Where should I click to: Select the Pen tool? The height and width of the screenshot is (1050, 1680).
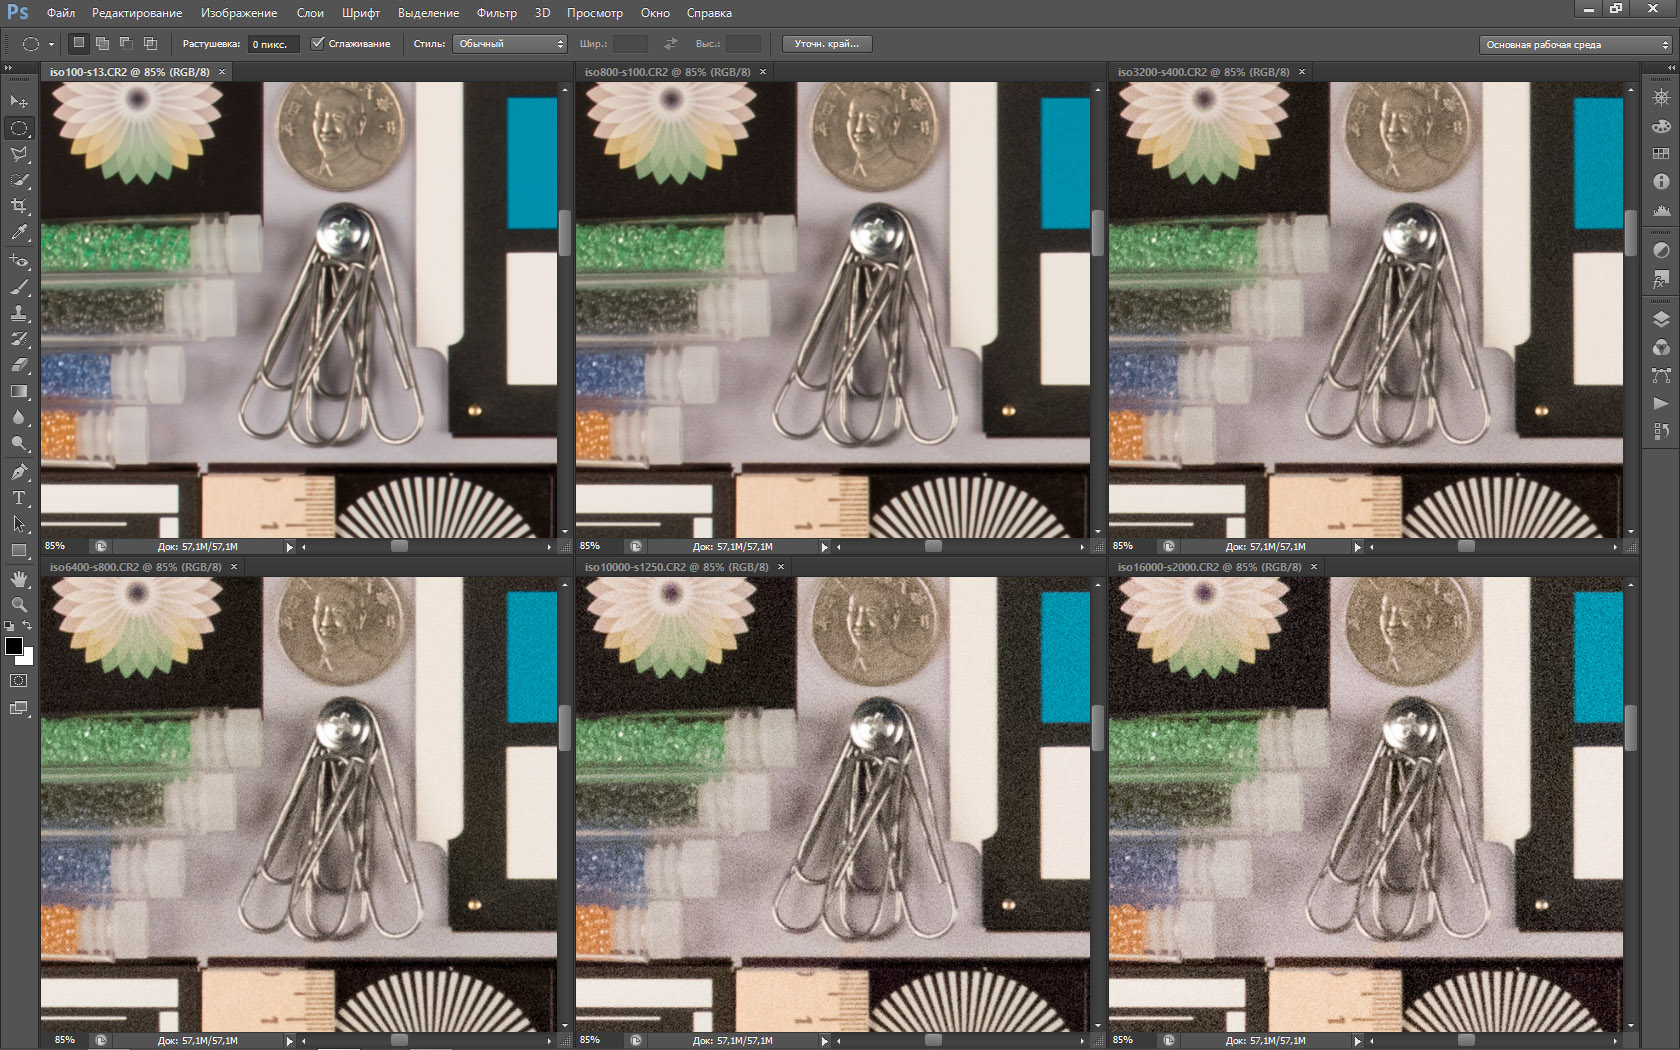tap(19, 472)
